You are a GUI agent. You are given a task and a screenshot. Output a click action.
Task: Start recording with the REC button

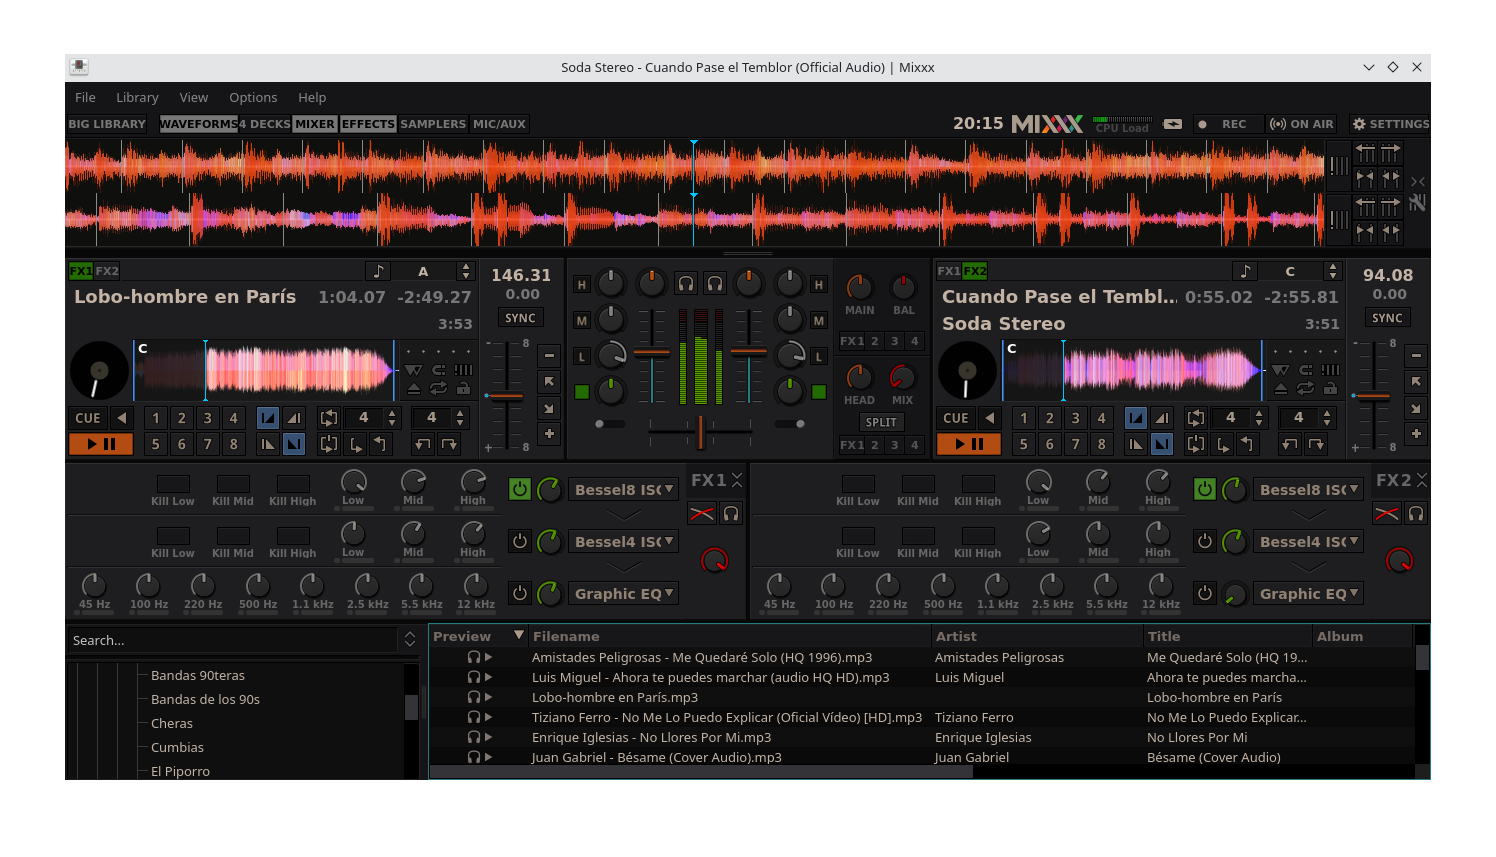pyautogui.click(x=1226, y=124)
